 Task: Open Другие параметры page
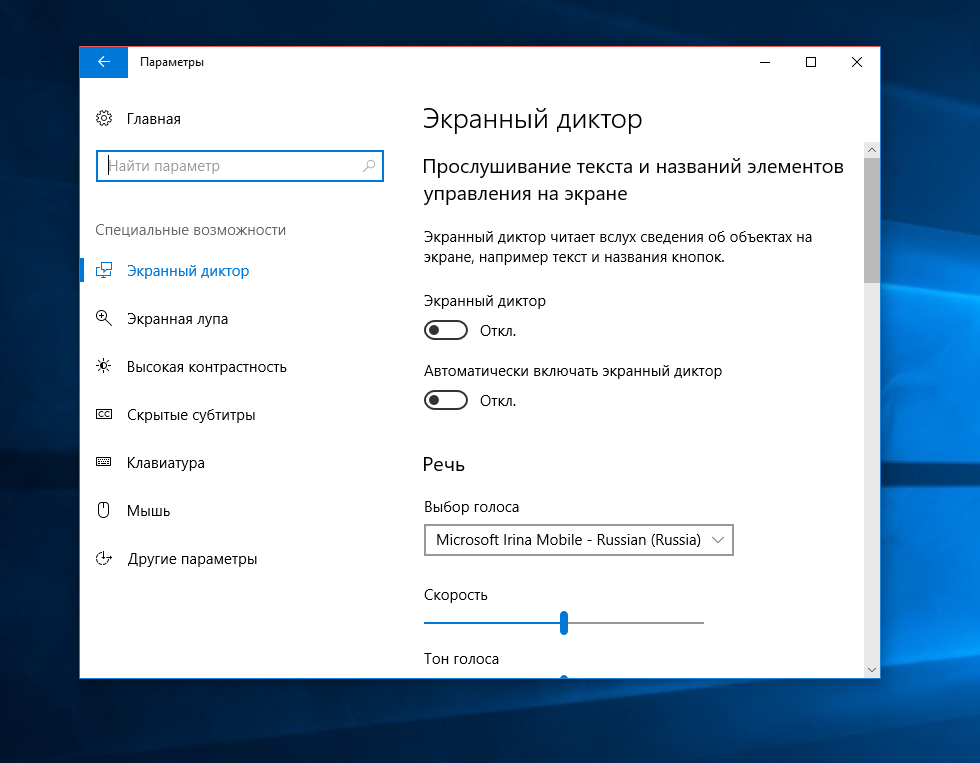[x=192, y=559]
